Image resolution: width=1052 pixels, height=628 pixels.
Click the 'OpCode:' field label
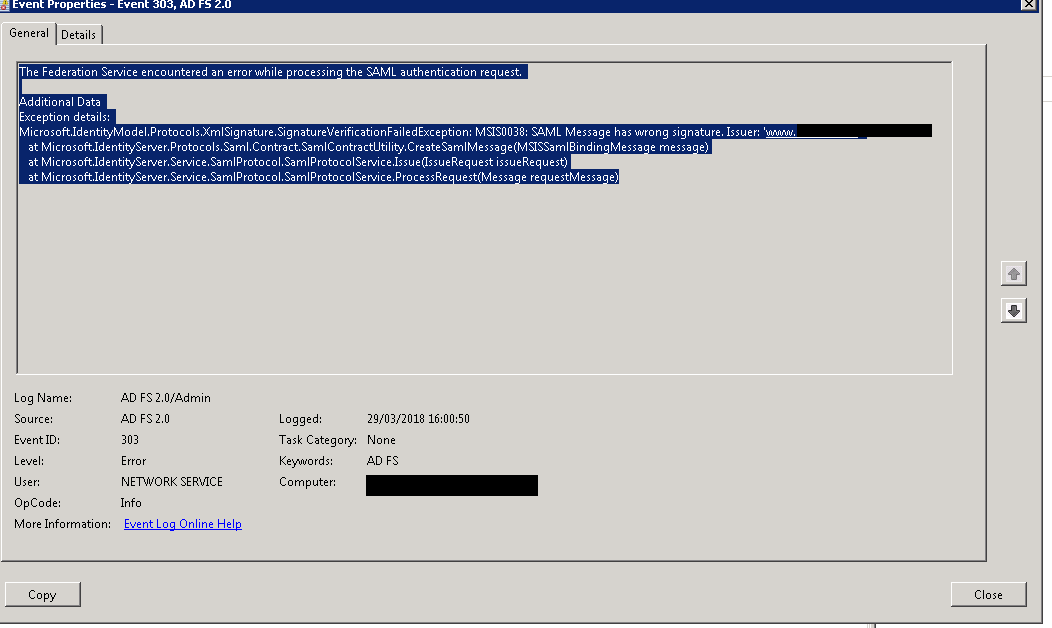pyautogui.click(x=38, y=503)
